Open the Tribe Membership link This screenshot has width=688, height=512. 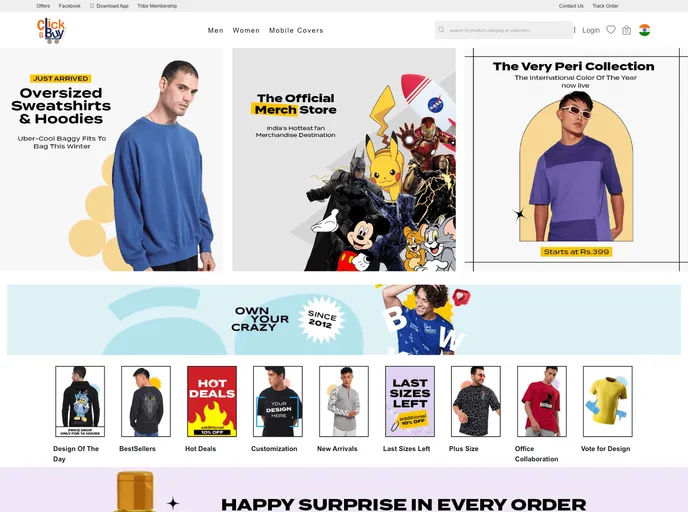pos(157,6)
